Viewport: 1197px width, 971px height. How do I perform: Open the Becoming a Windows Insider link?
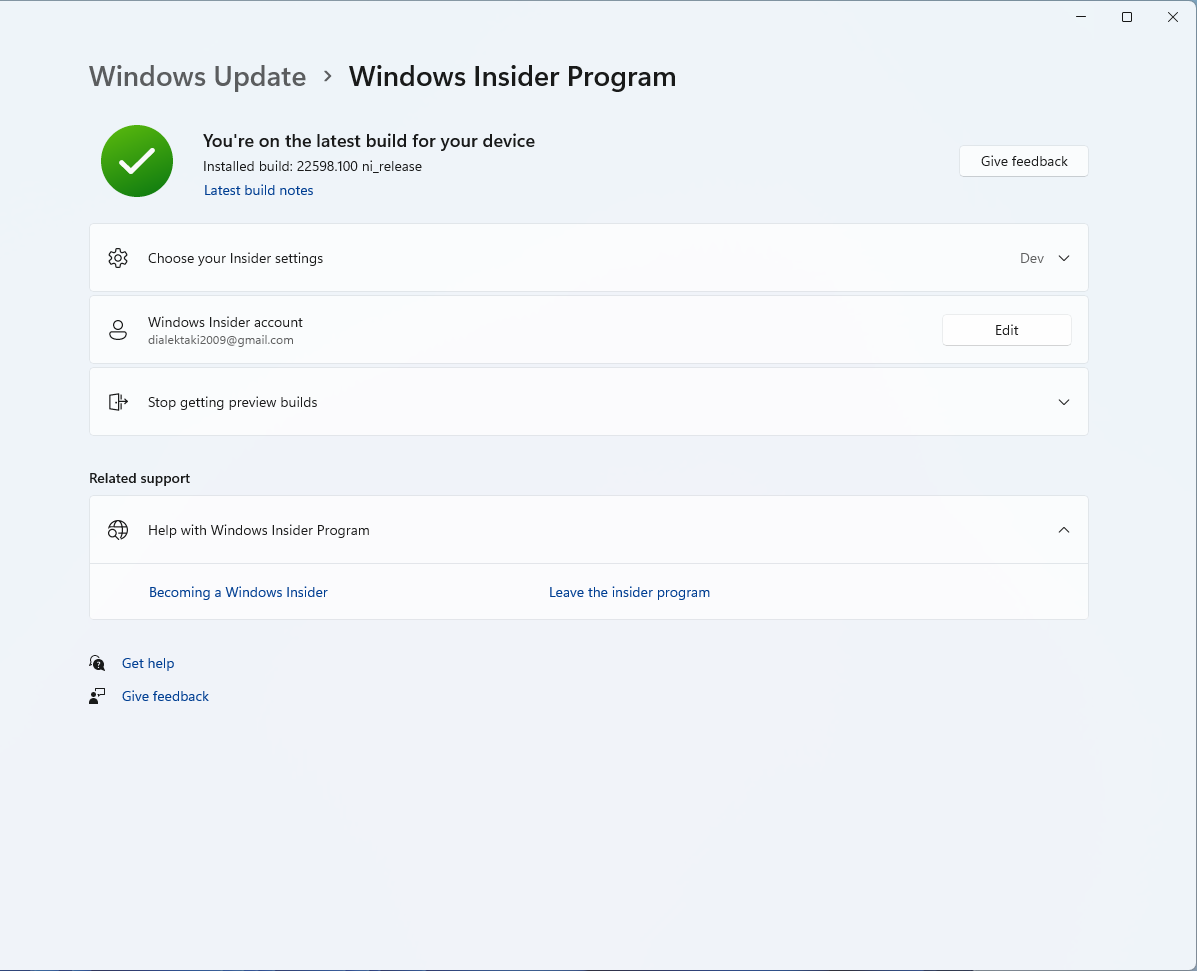click(238, 592)
